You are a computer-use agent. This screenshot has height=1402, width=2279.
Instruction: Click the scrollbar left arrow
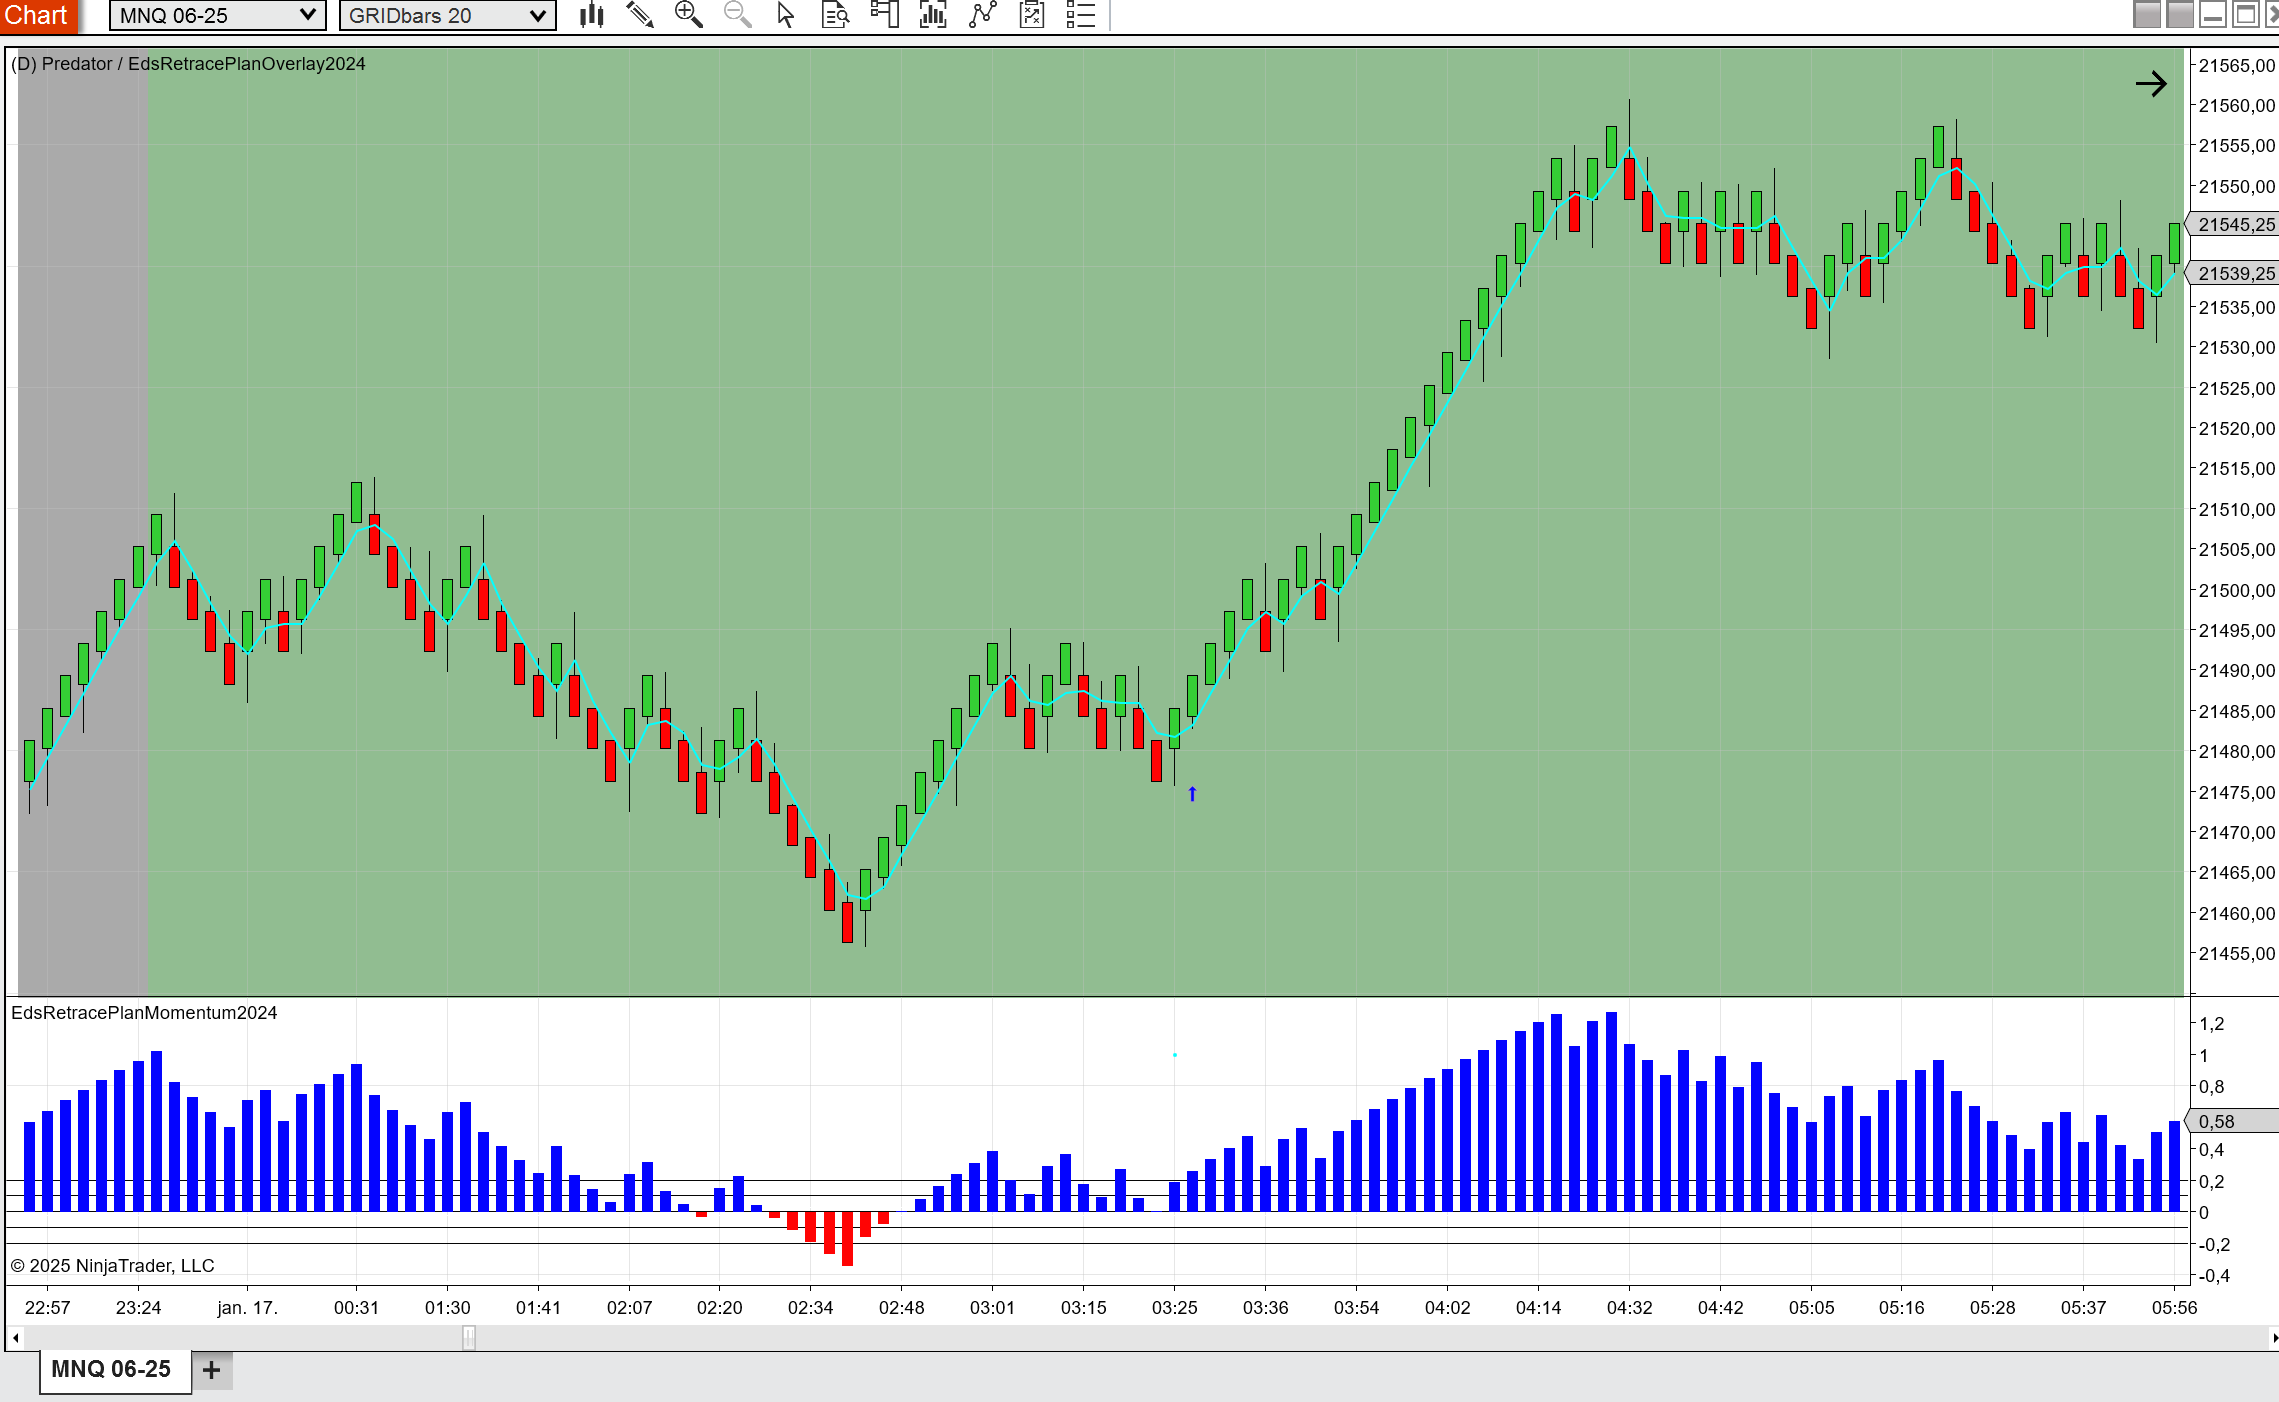point(15,1337)
